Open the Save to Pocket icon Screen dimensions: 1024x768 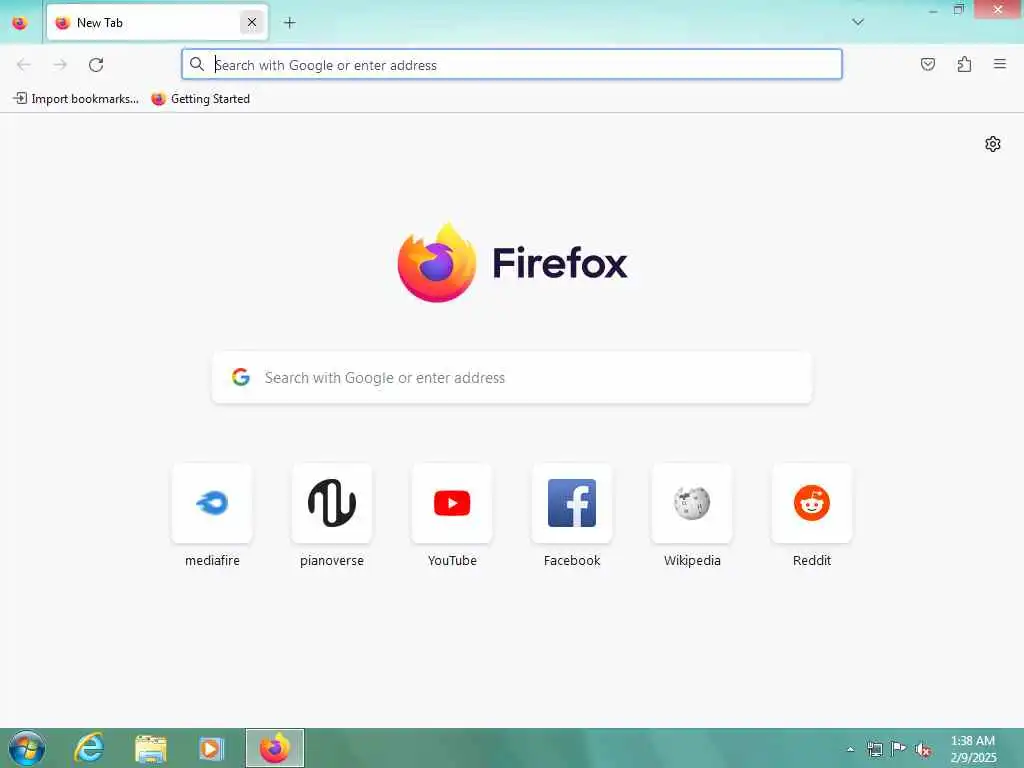click(x=927, y=64)
